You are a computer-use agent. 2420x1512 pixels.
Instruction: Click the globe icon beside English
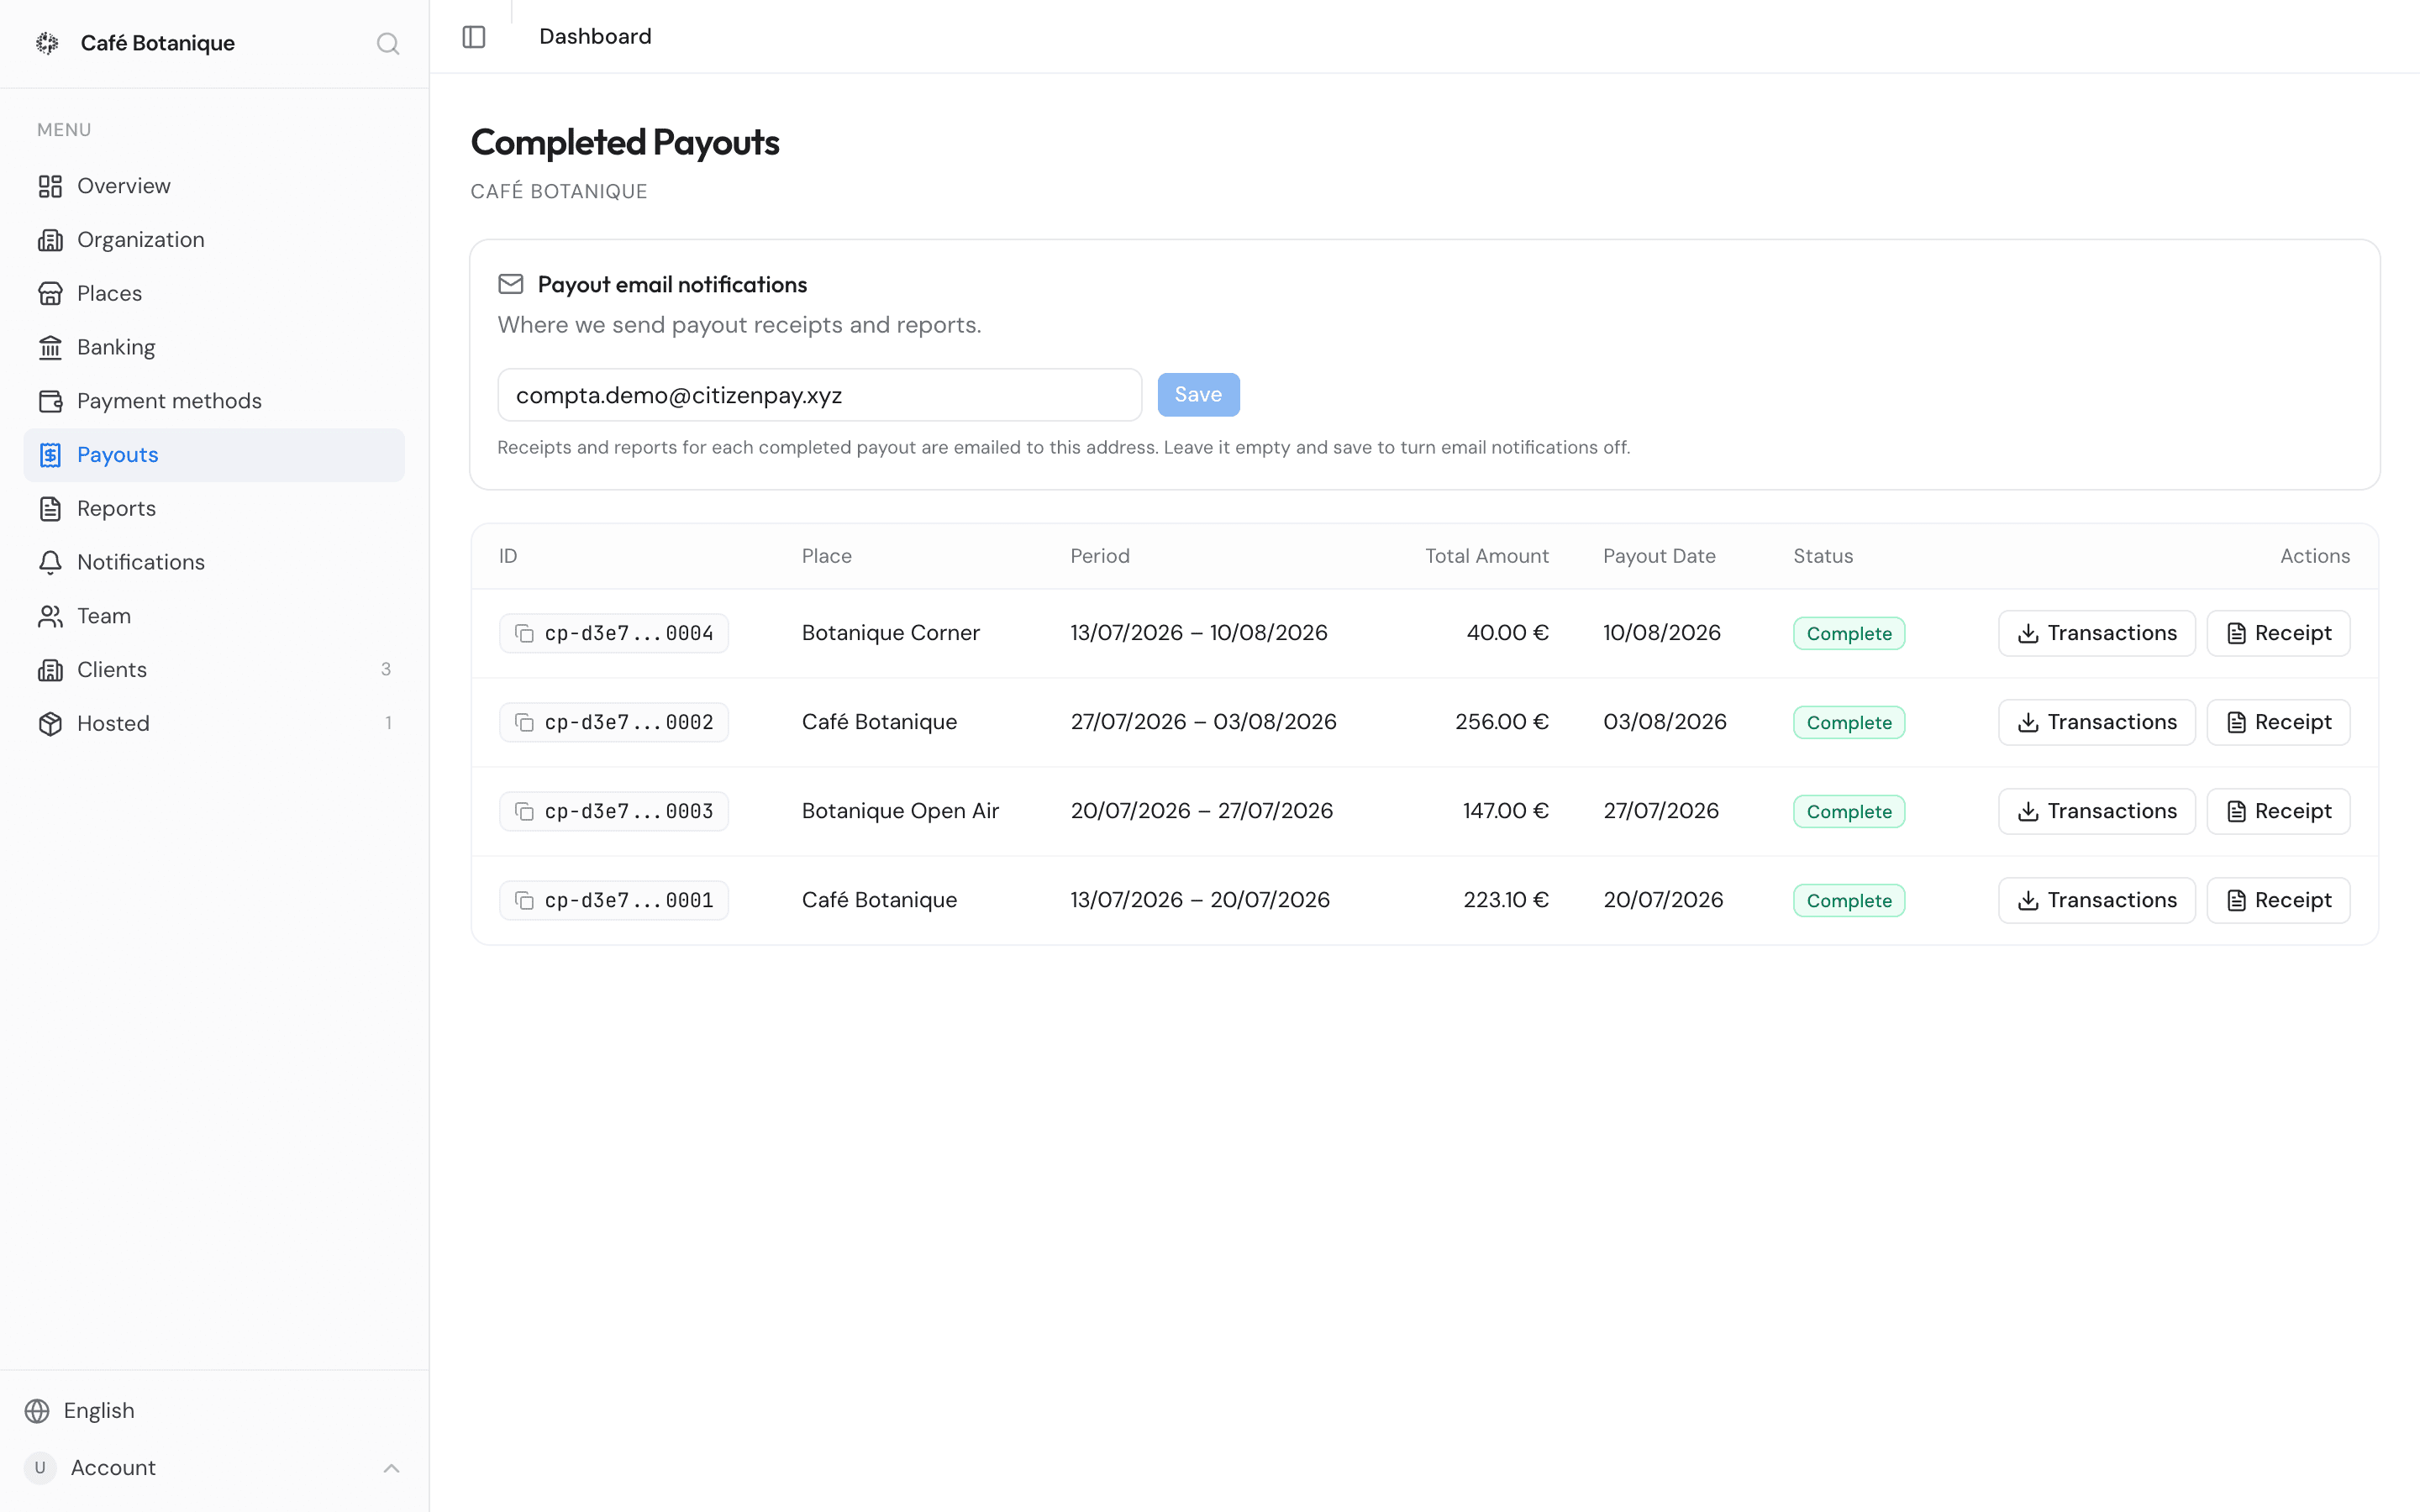point(37,1410)
